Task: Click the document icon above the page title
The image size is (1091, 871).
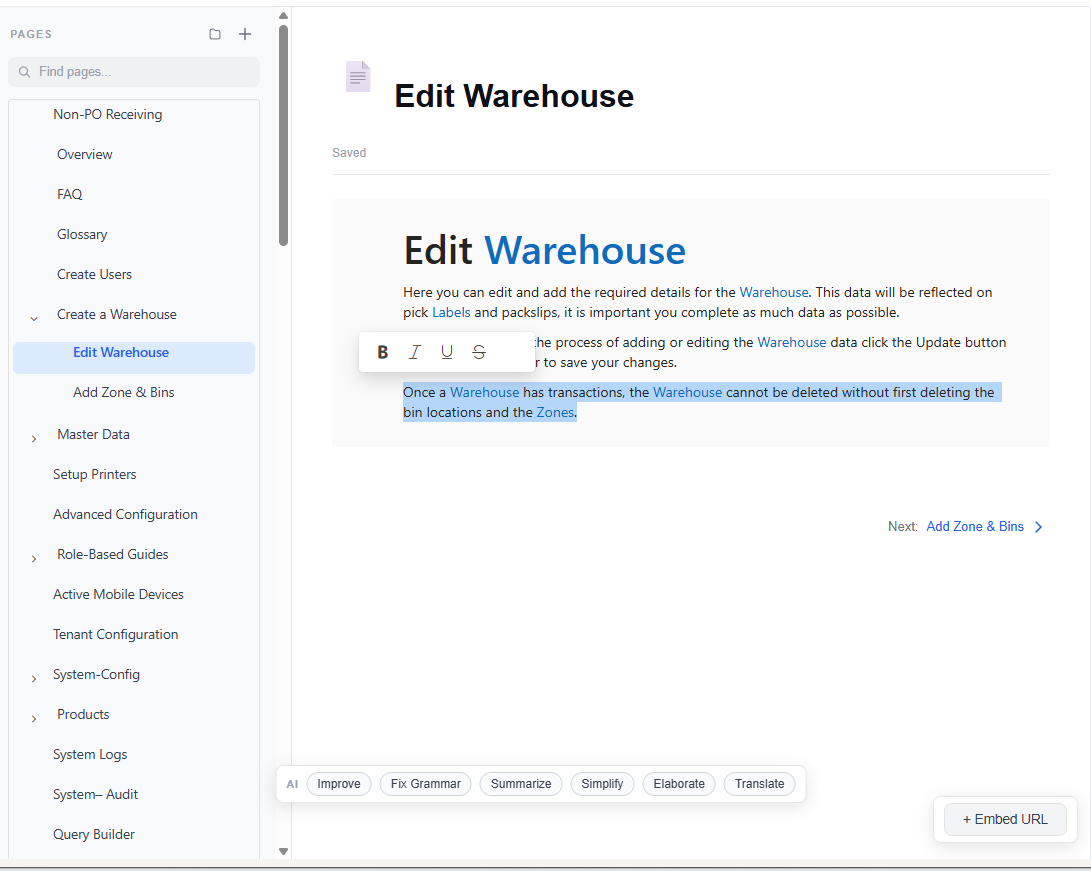Action: [357, 76]
